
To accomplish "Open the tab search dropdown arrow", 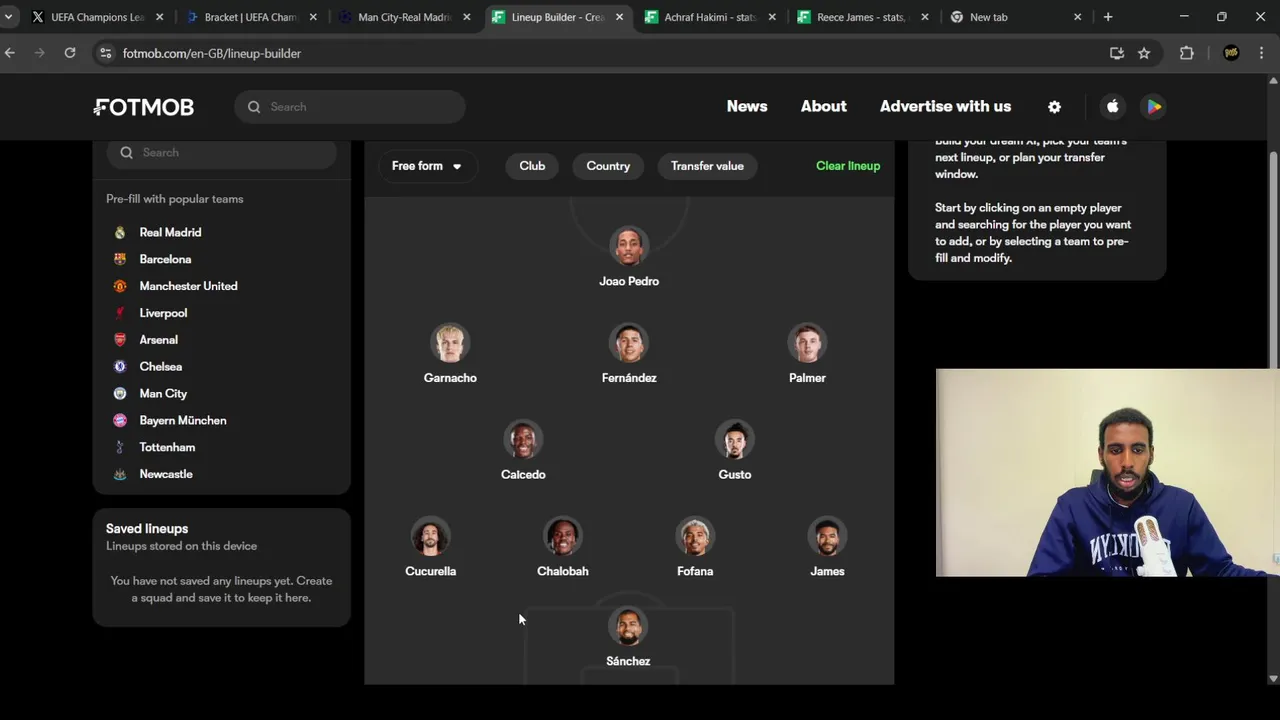I will pos(8,17).
